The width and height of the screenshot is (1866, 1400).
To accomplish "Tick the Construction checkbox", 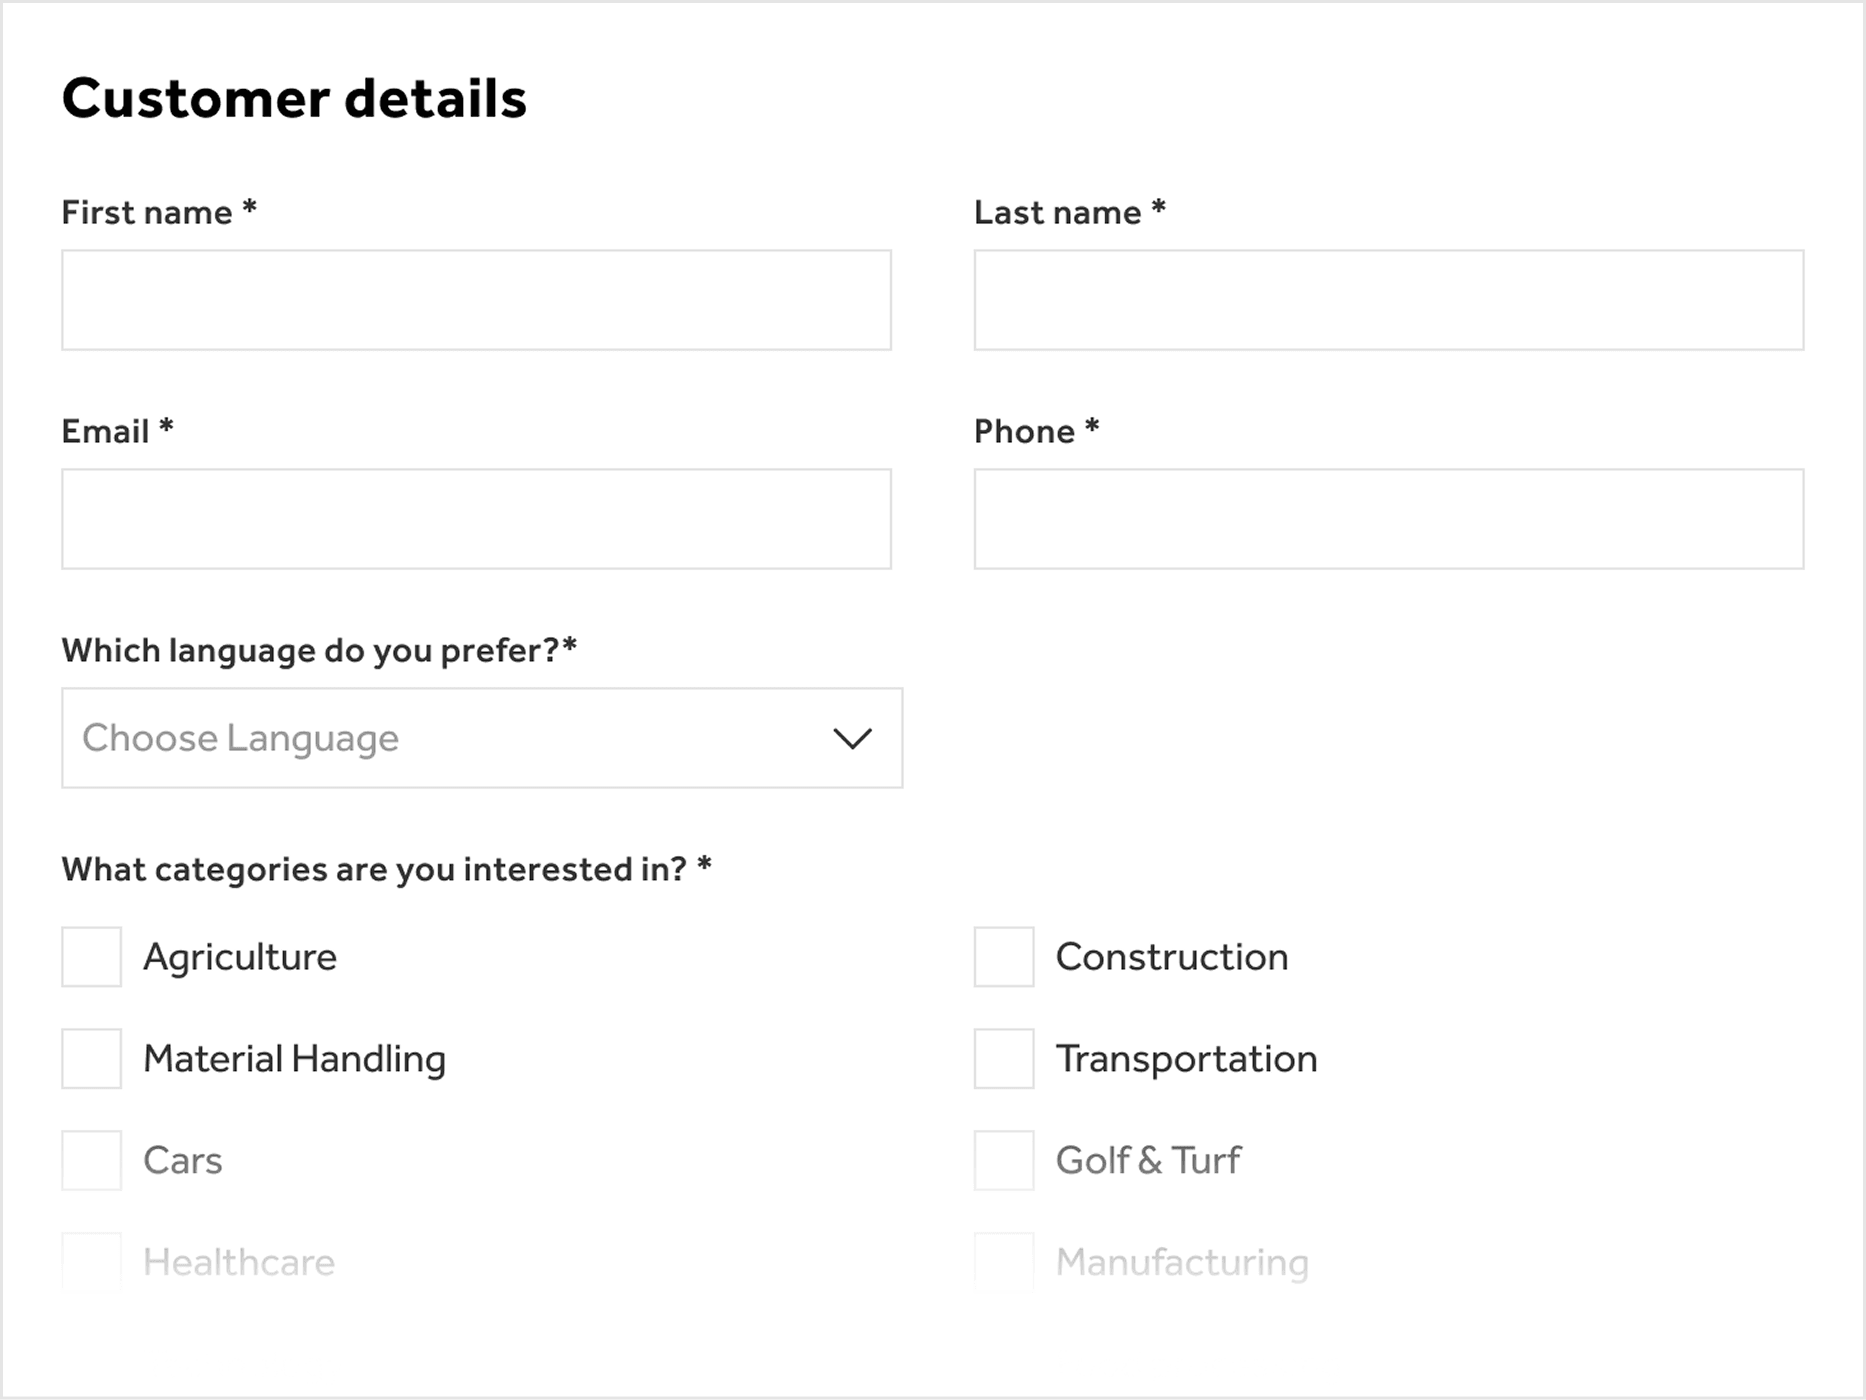I will coord(1004,957).
